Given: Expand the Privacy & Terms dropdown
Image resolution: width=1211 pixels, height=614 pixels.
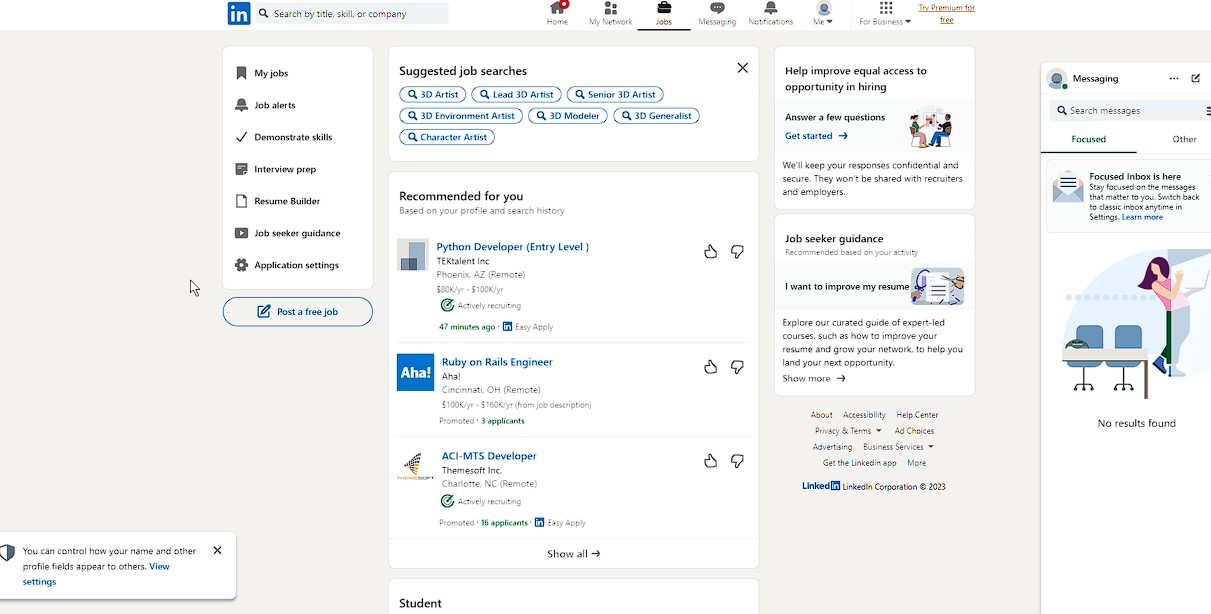Looking at the screenshot, I should click(x=848, y=431).
